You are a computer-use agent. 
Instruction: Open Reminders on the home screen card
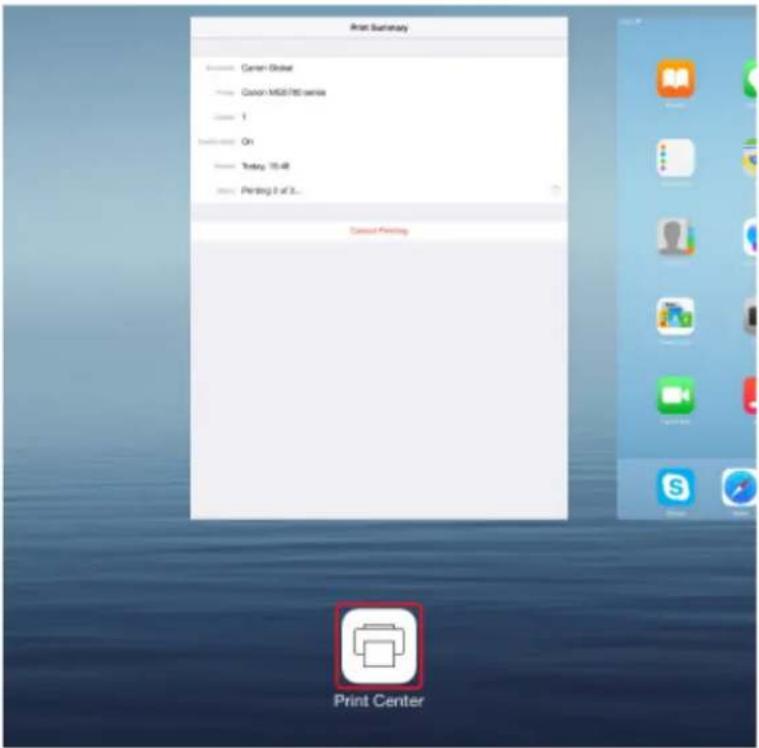click(x=676, y=158)
